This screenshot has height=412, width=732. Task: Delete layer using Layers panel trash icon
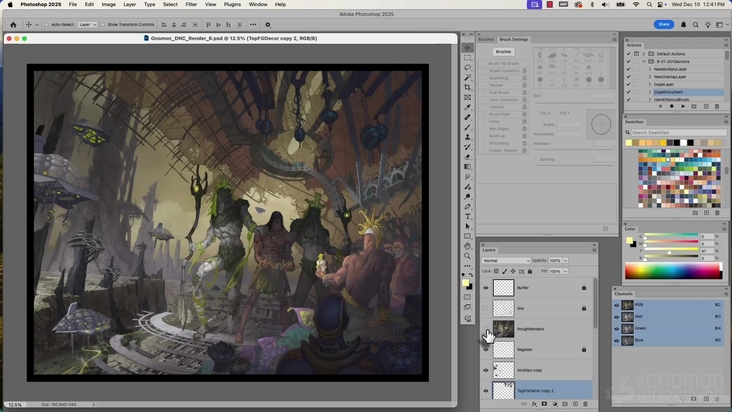[x=586, y=404]
